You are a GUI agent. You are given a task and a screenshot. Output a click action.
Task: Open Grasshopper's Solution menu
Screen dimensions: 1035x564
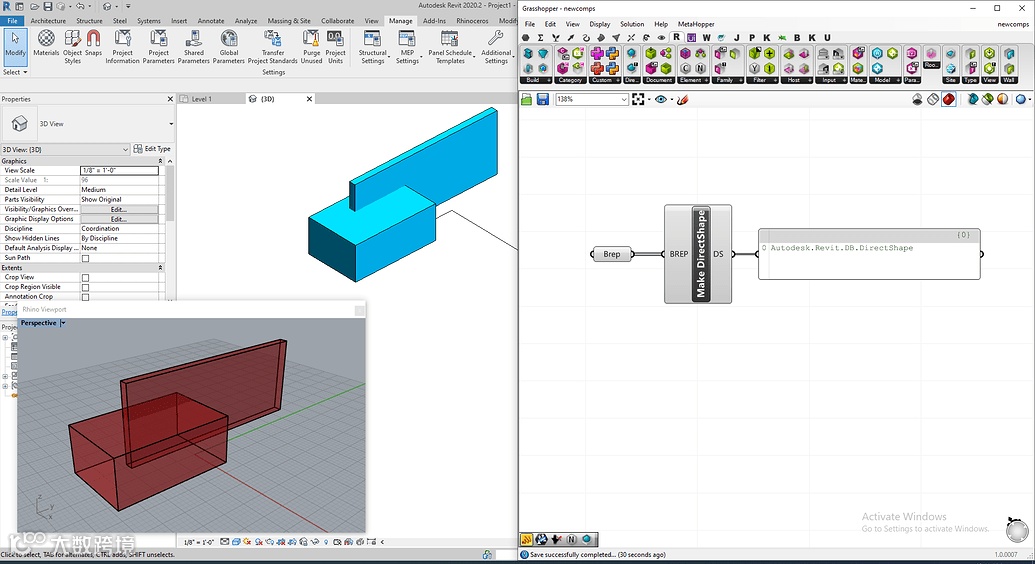pos(632,24)
